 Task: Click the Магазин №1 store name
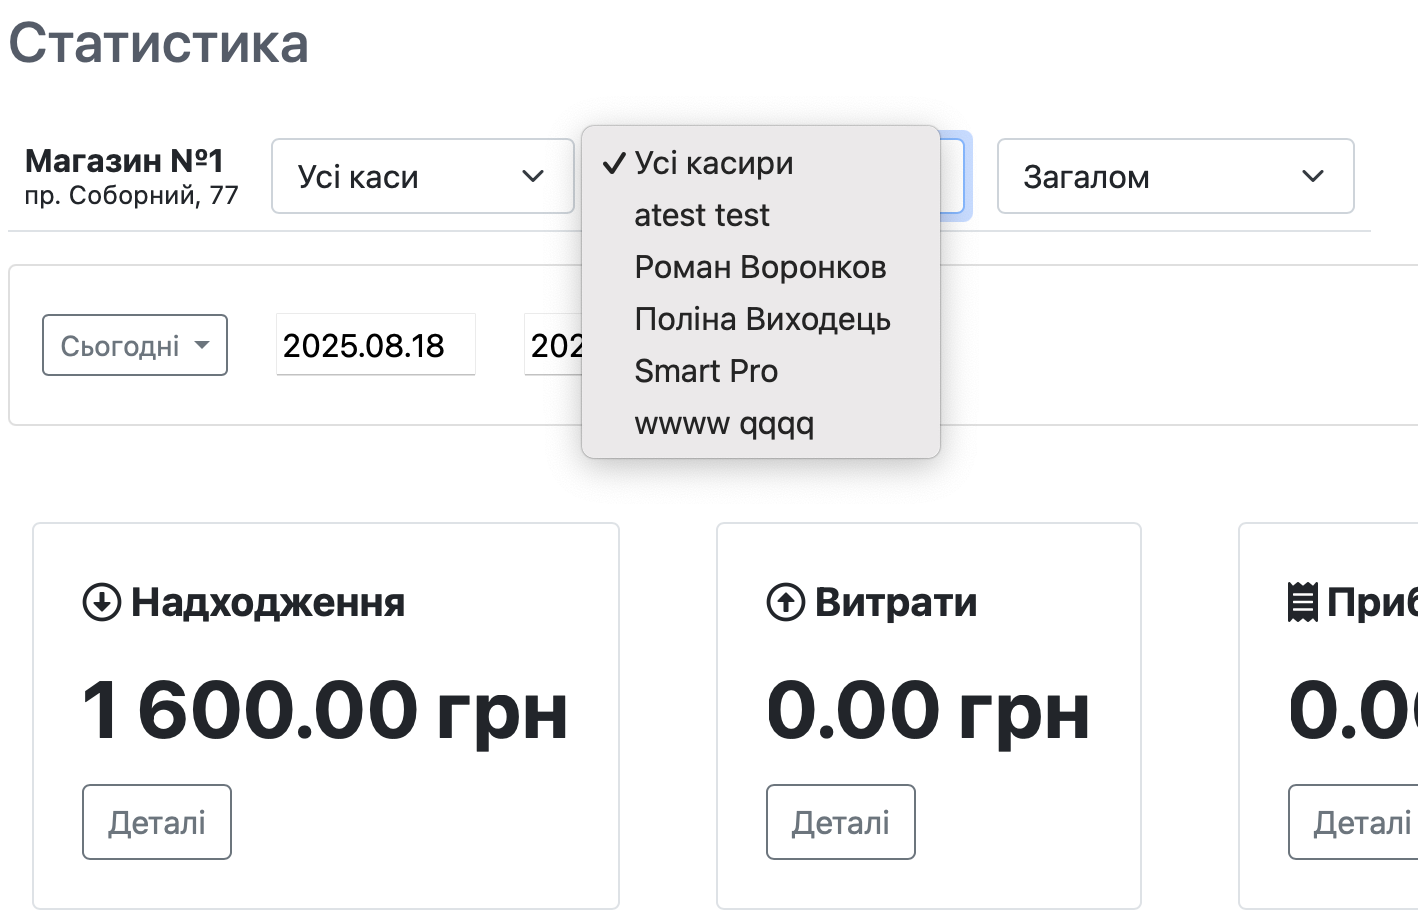click(x=124, y=161)
